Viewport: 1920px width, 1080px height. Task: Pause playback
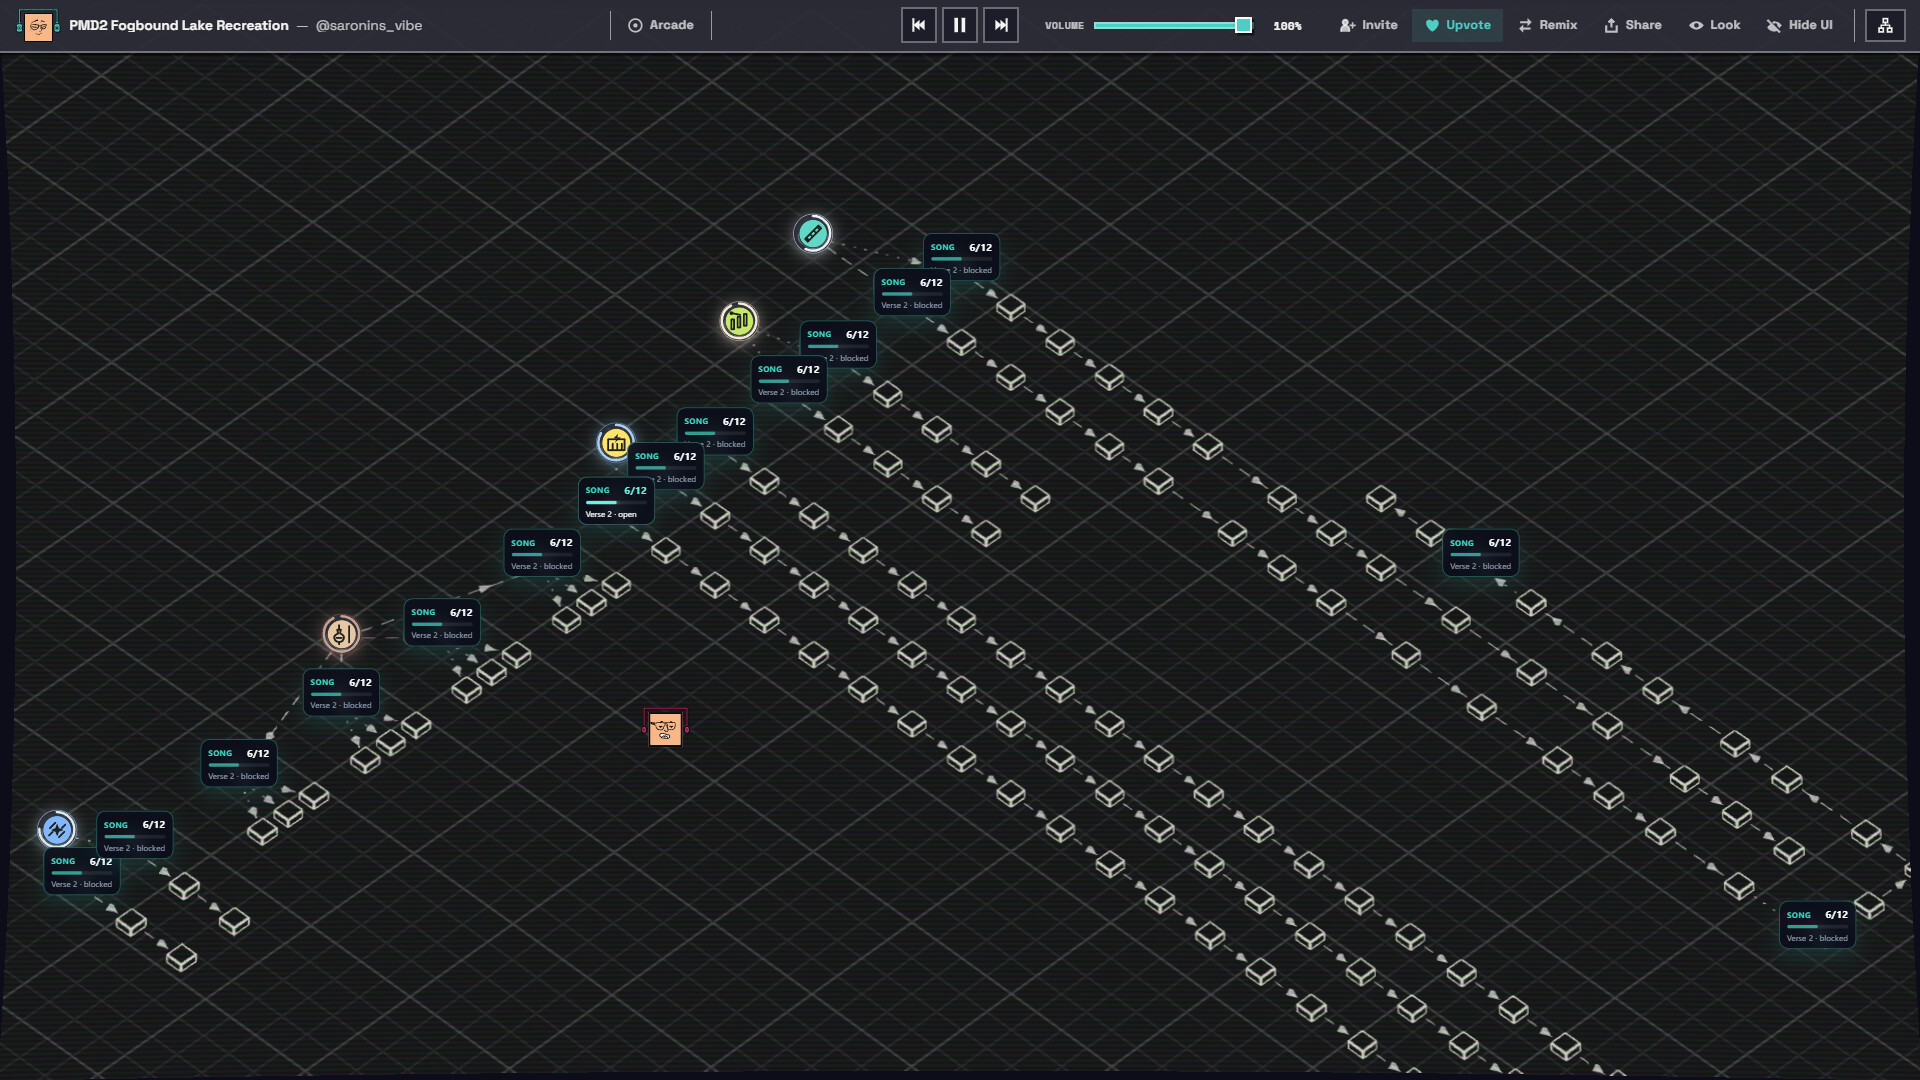[960, 25]
